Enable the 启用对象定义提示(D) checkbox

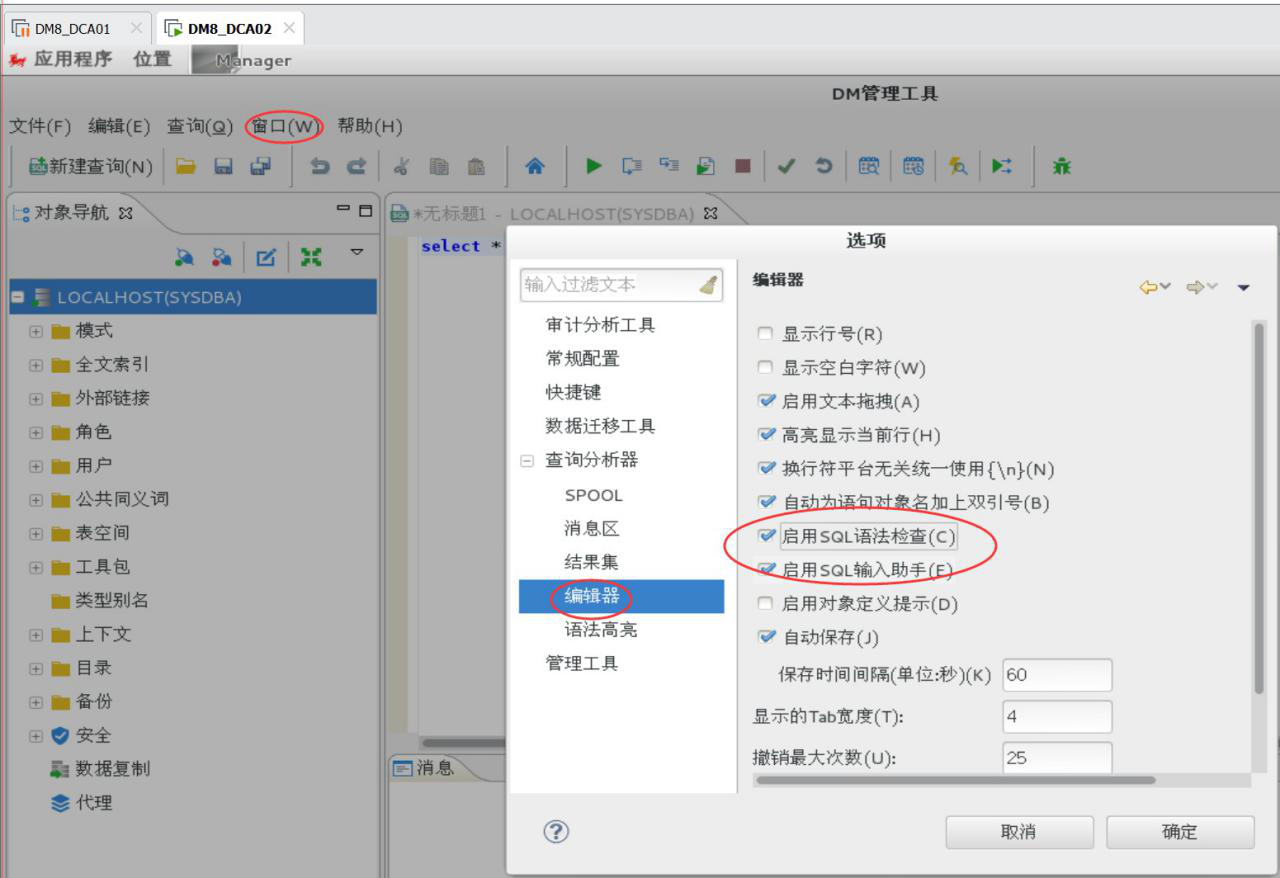click(766, 604)
